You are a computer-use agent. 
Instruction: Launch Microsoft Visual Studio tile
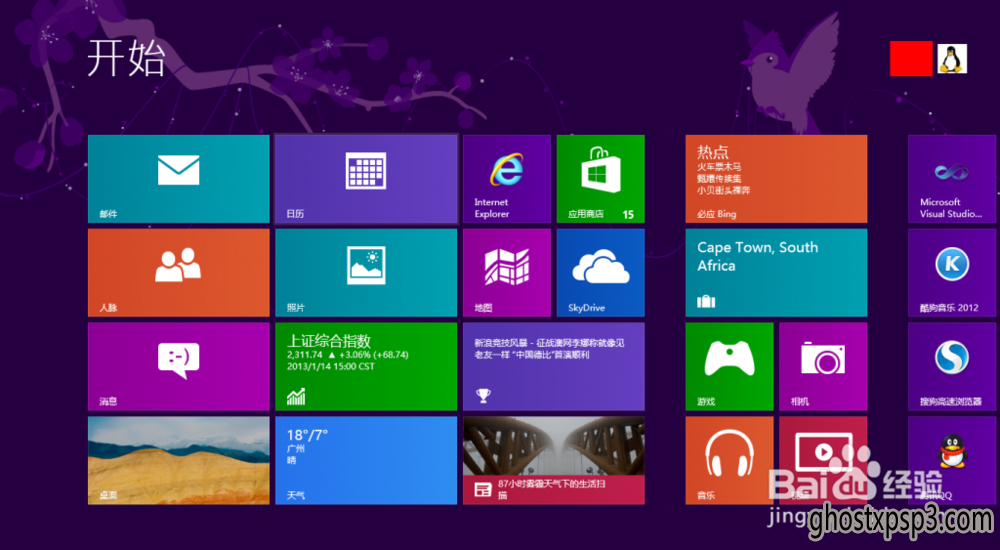click(952, 179)
